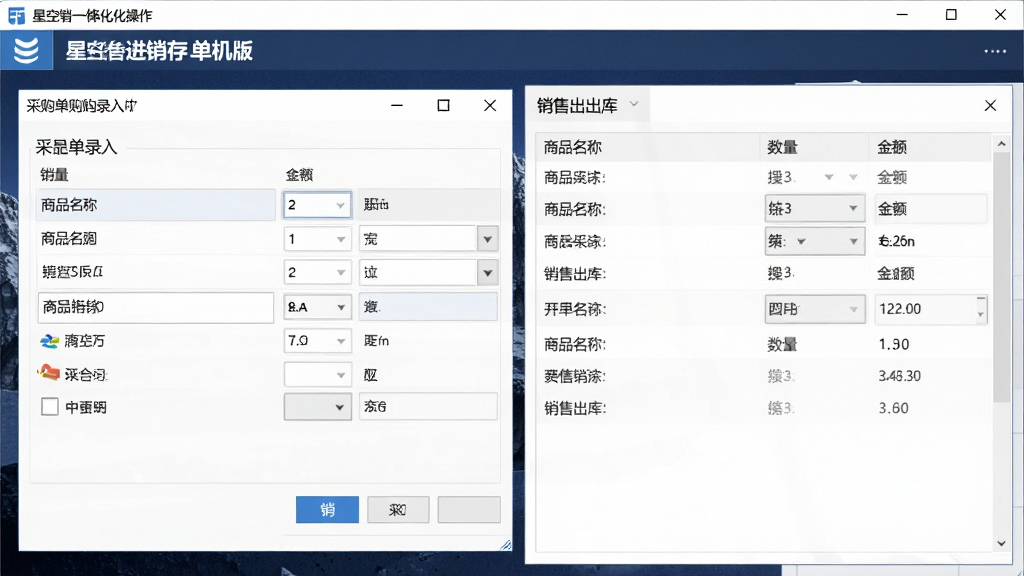Image resolution: width=1024 pixels, height=576 pixels.
Task: Click the stacked-layers app logo icon
Action: pyautogui.click(x=26, y=50)
